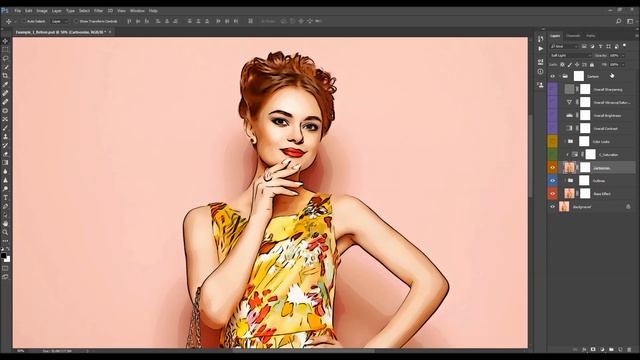The image size is (640, 360).
Task: Open the layer filter Kind dropdown
Action: pyautogui.click(x=564, y=47)
